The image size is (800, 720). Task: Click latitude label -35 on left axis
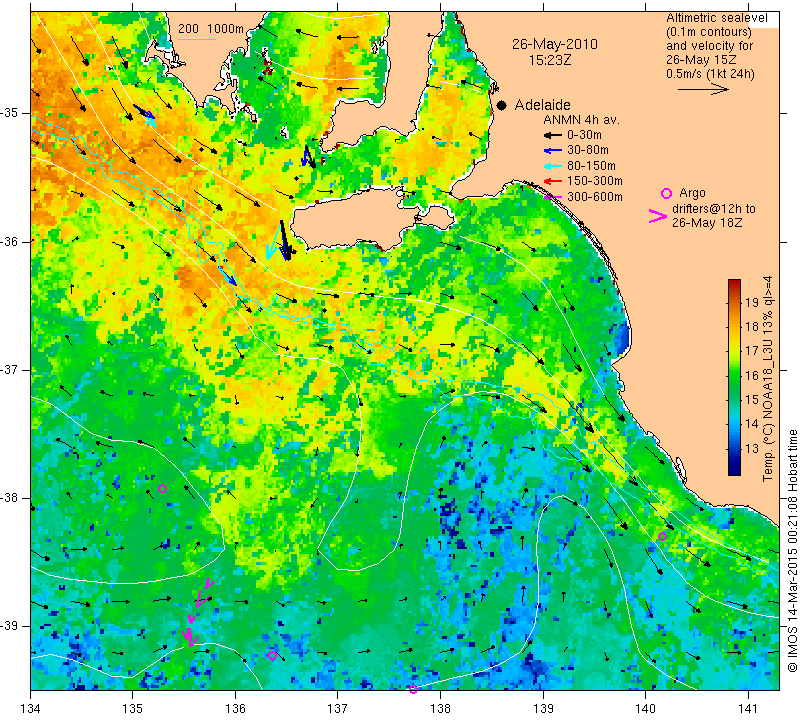point(11,113)
